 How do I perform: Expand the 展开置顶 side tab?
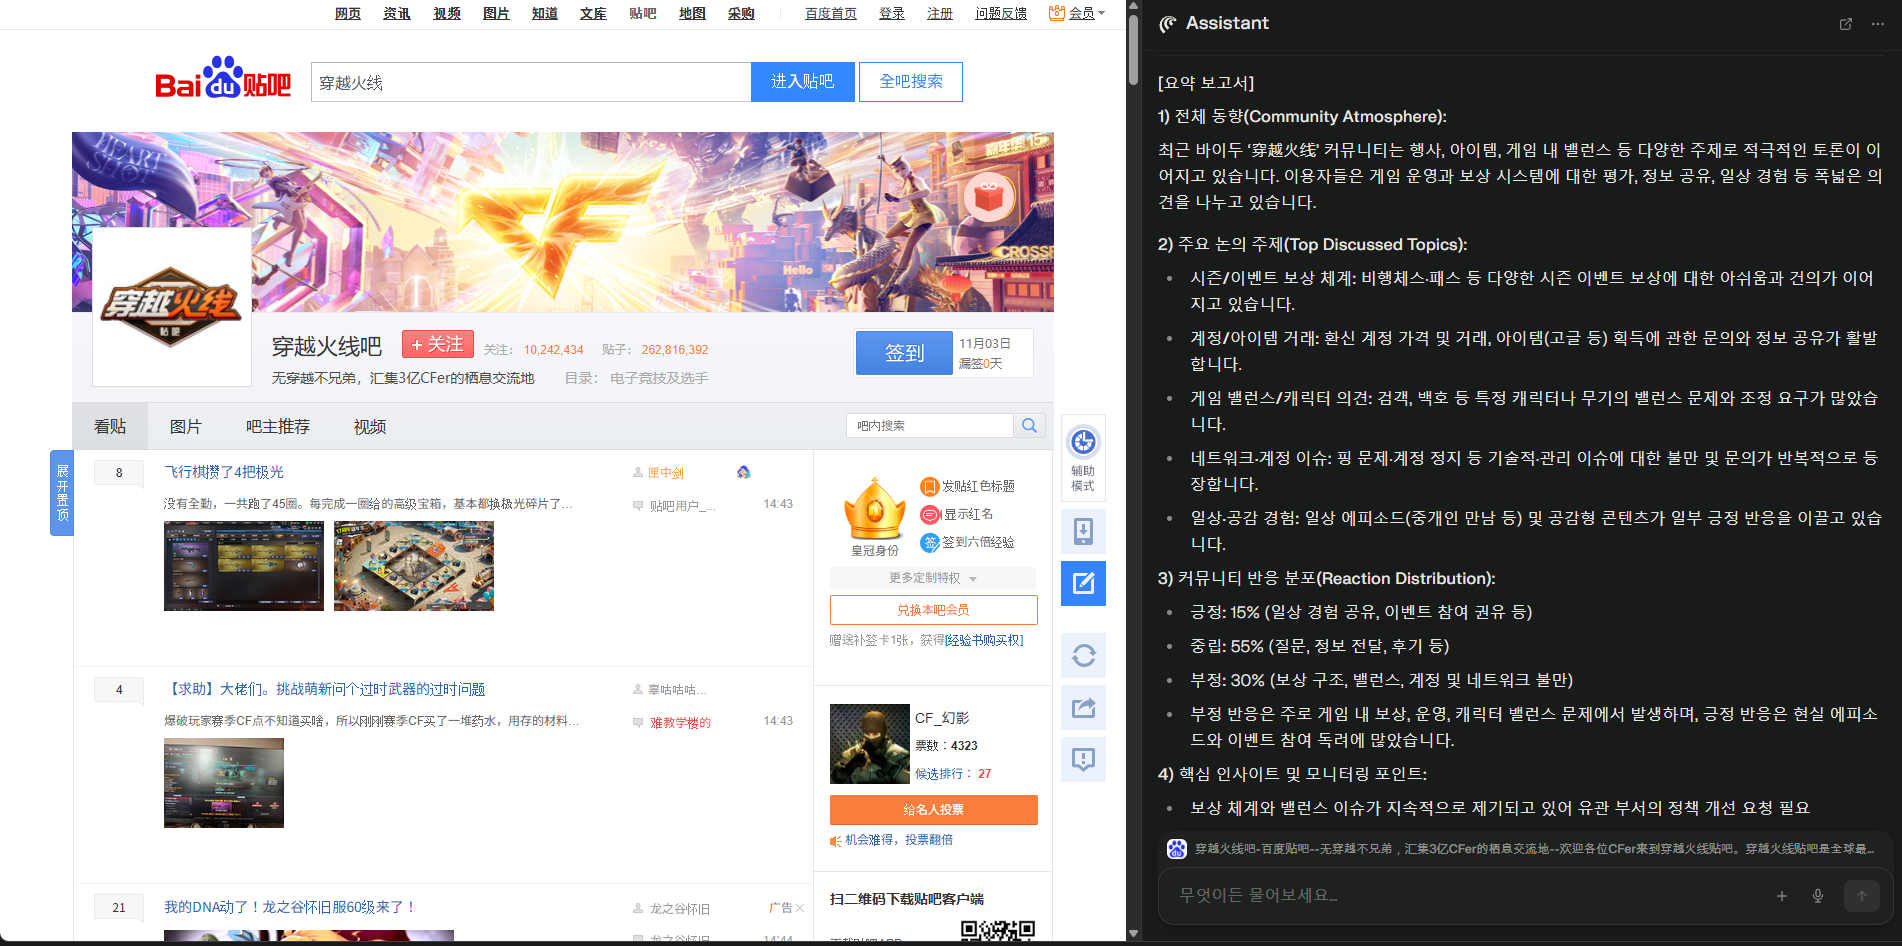62,493
